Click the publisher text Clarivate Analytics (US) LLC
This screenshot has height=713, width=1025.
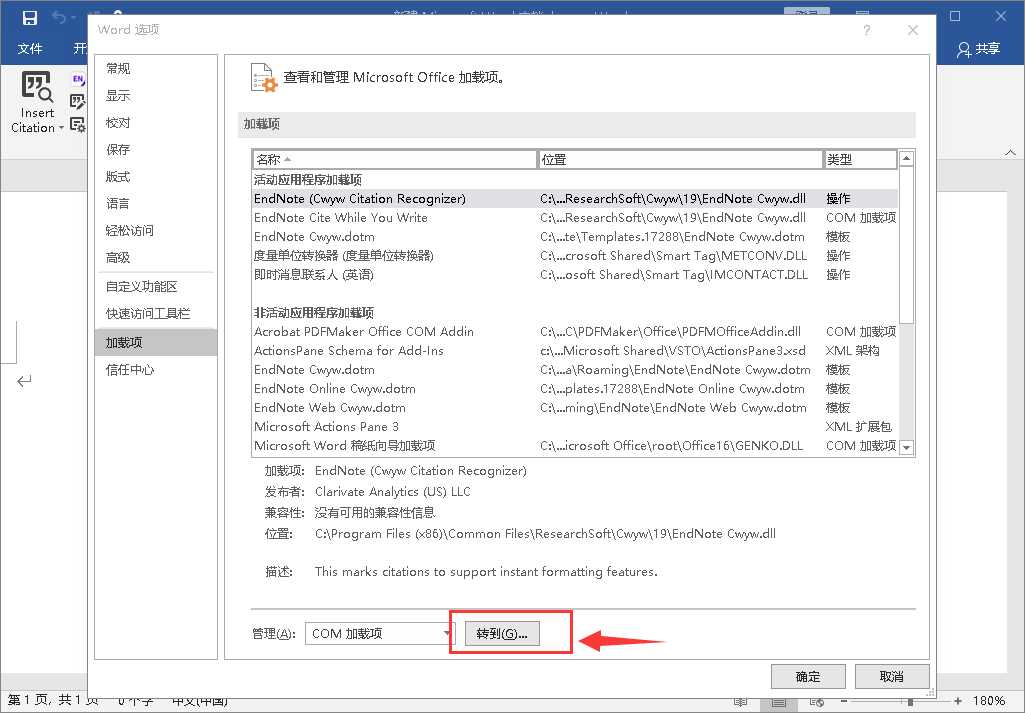coord(393,491)
